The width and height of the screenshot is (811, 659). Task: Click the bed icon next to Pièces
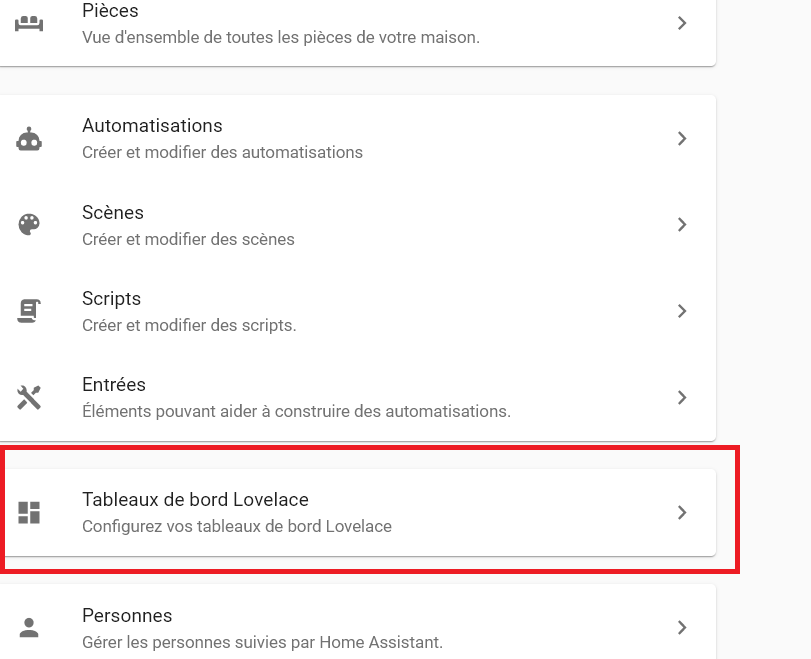point(29,23)
